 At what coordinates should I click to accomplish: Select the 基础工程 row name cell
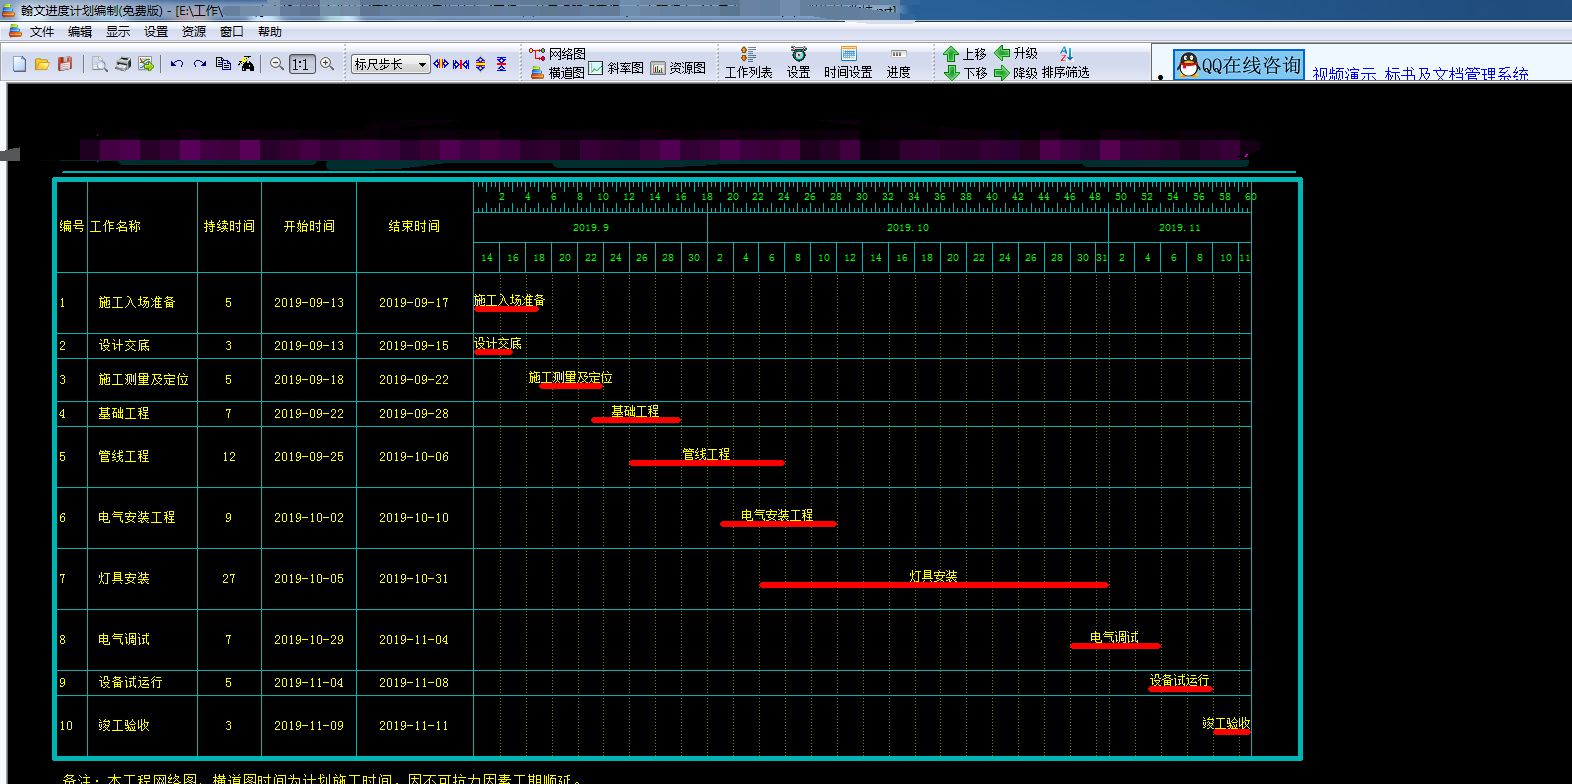coord(142,413)
